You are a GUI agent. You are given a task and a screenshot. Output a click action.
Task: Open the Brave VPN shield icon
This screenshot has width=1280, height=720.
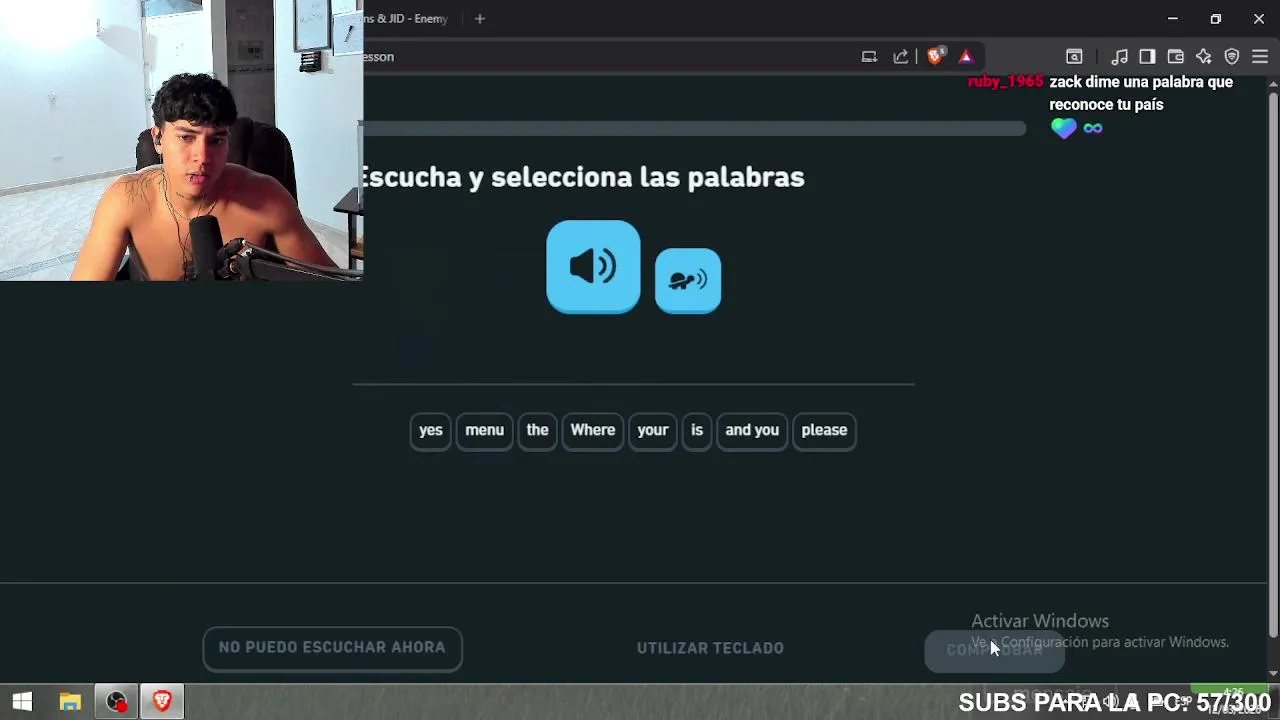(x=1232, y=57)
